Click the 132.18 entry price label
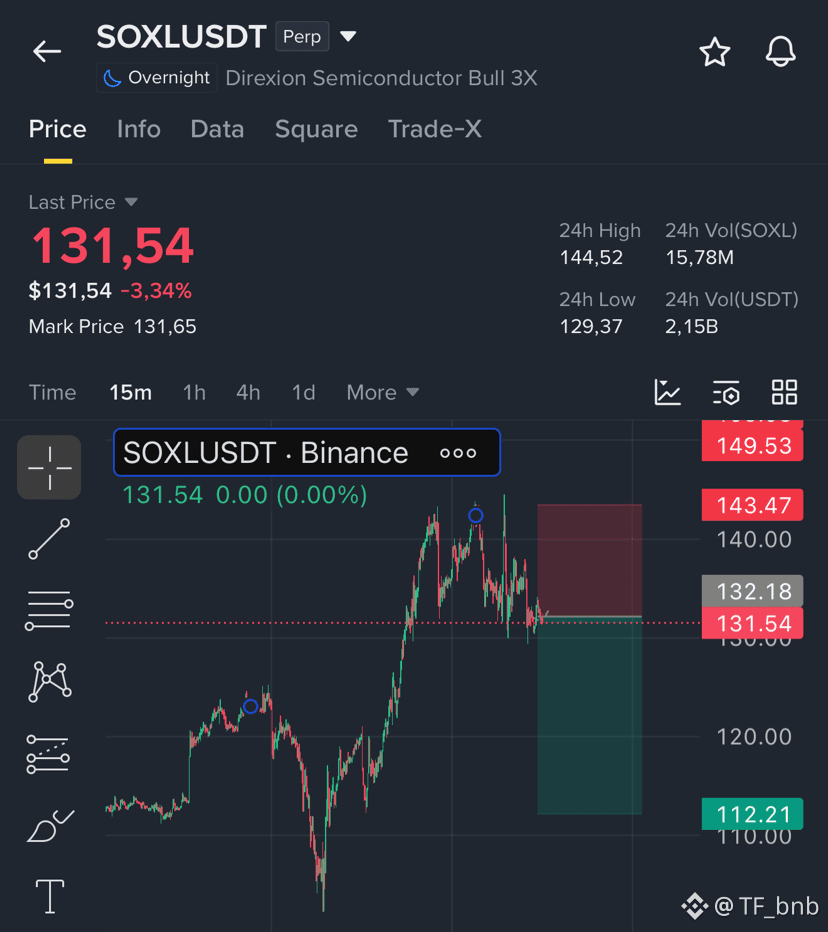 752,591
